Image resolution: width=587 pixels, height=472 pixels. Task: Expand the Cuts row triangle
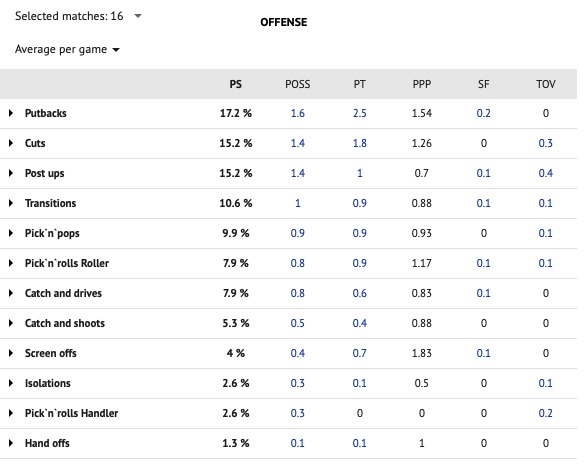[x=11, y=143]
